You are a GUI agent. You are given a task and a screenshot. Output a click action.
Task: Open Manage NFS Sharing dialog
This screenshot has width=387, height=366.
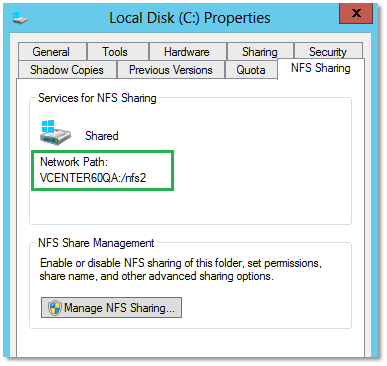[x=111, y=308]
